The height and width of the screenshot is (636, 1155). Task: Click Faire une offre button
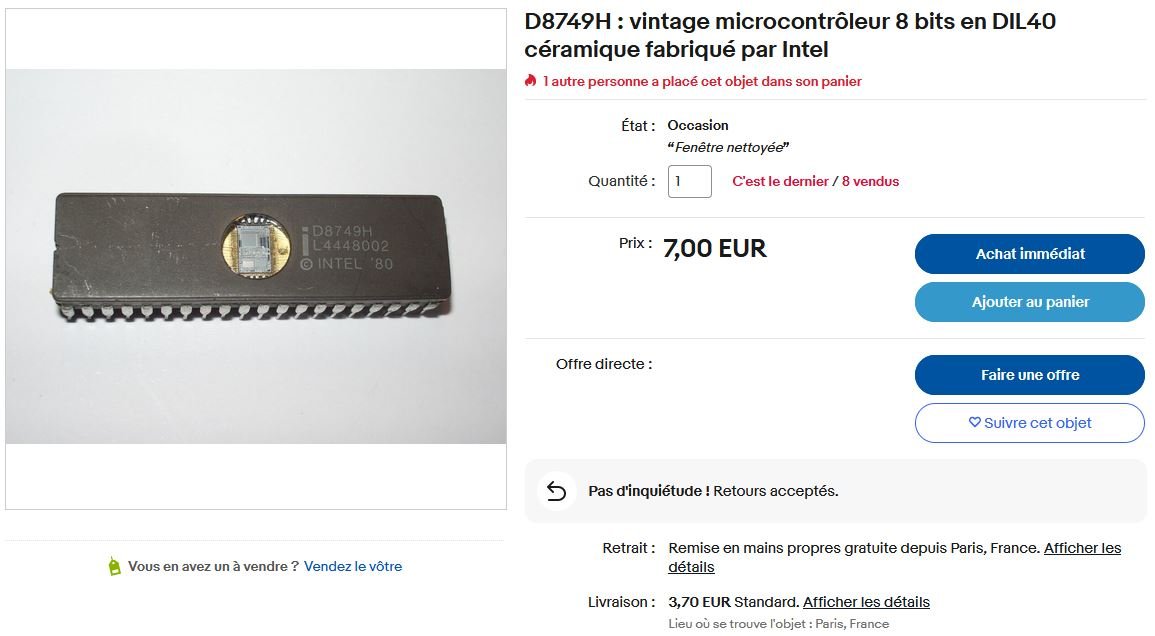point(1030,374)
